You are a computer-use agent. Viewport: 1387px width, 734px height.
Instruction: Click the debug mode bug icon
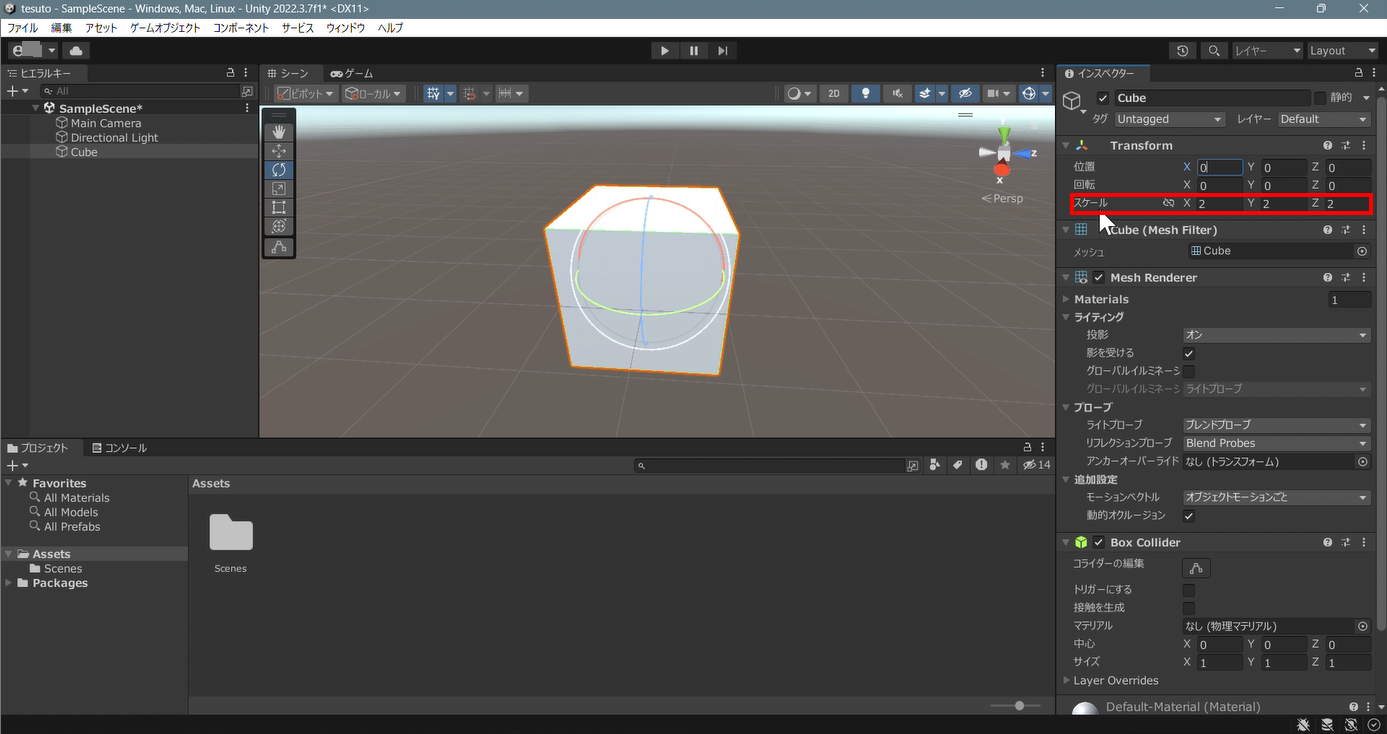coord(1304,725)
